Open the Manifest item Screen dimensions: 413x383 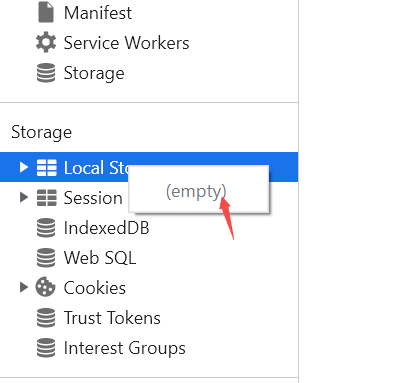98,13
